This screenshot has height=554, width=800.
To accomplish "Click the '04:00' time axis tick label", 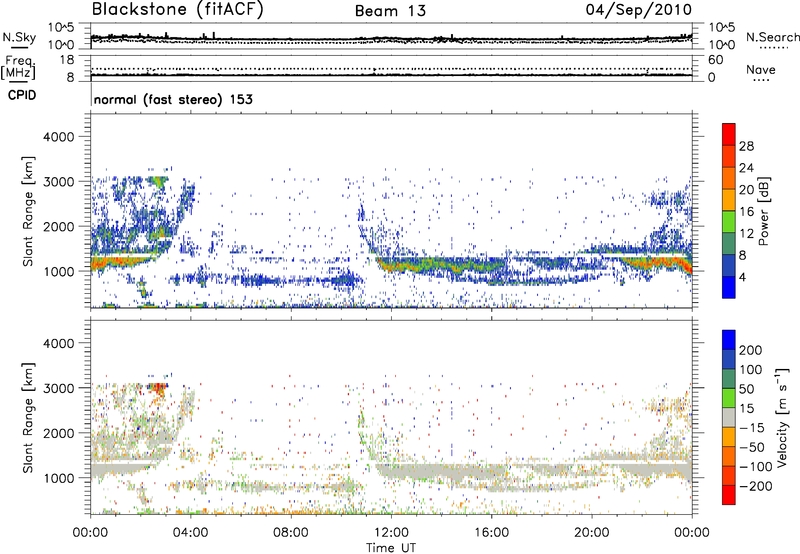I will 190,533.
